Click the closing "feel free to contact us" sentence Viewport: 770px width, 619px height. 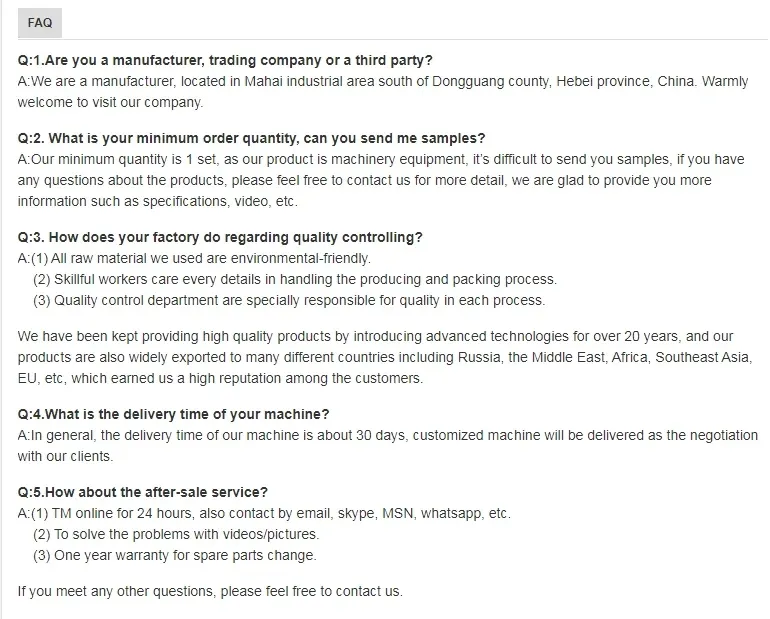coord(210,591)
